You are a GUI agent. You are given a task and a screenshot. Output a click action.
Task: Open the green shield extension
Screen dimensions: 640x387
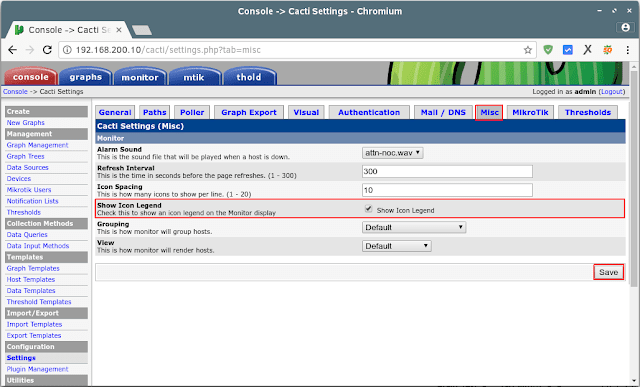(x=548, y=50)
